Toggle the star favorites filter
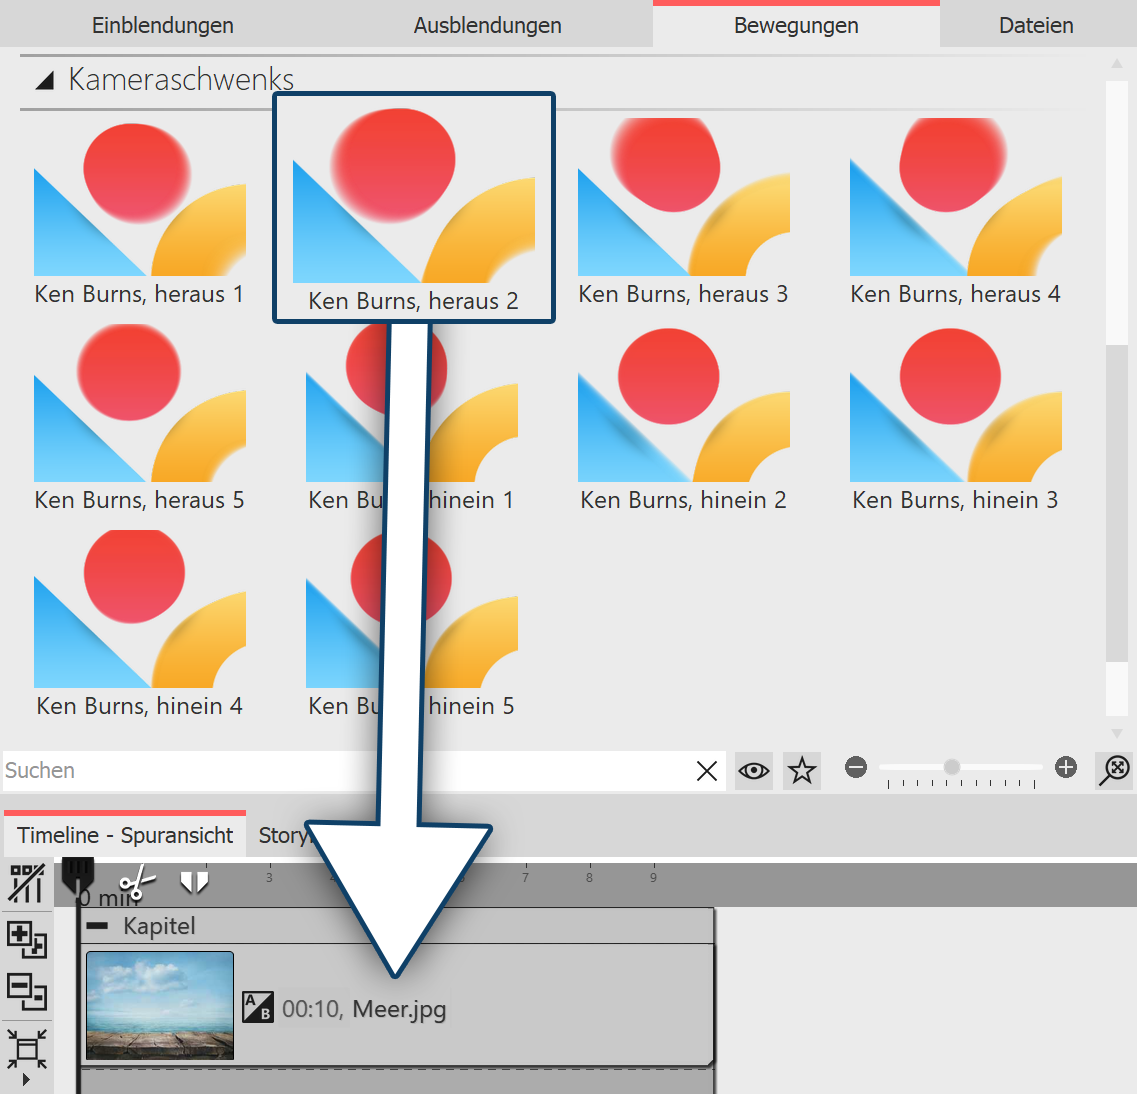Image resolution: width=1137 pixels, height=1094 pixels. pos(801,771)
